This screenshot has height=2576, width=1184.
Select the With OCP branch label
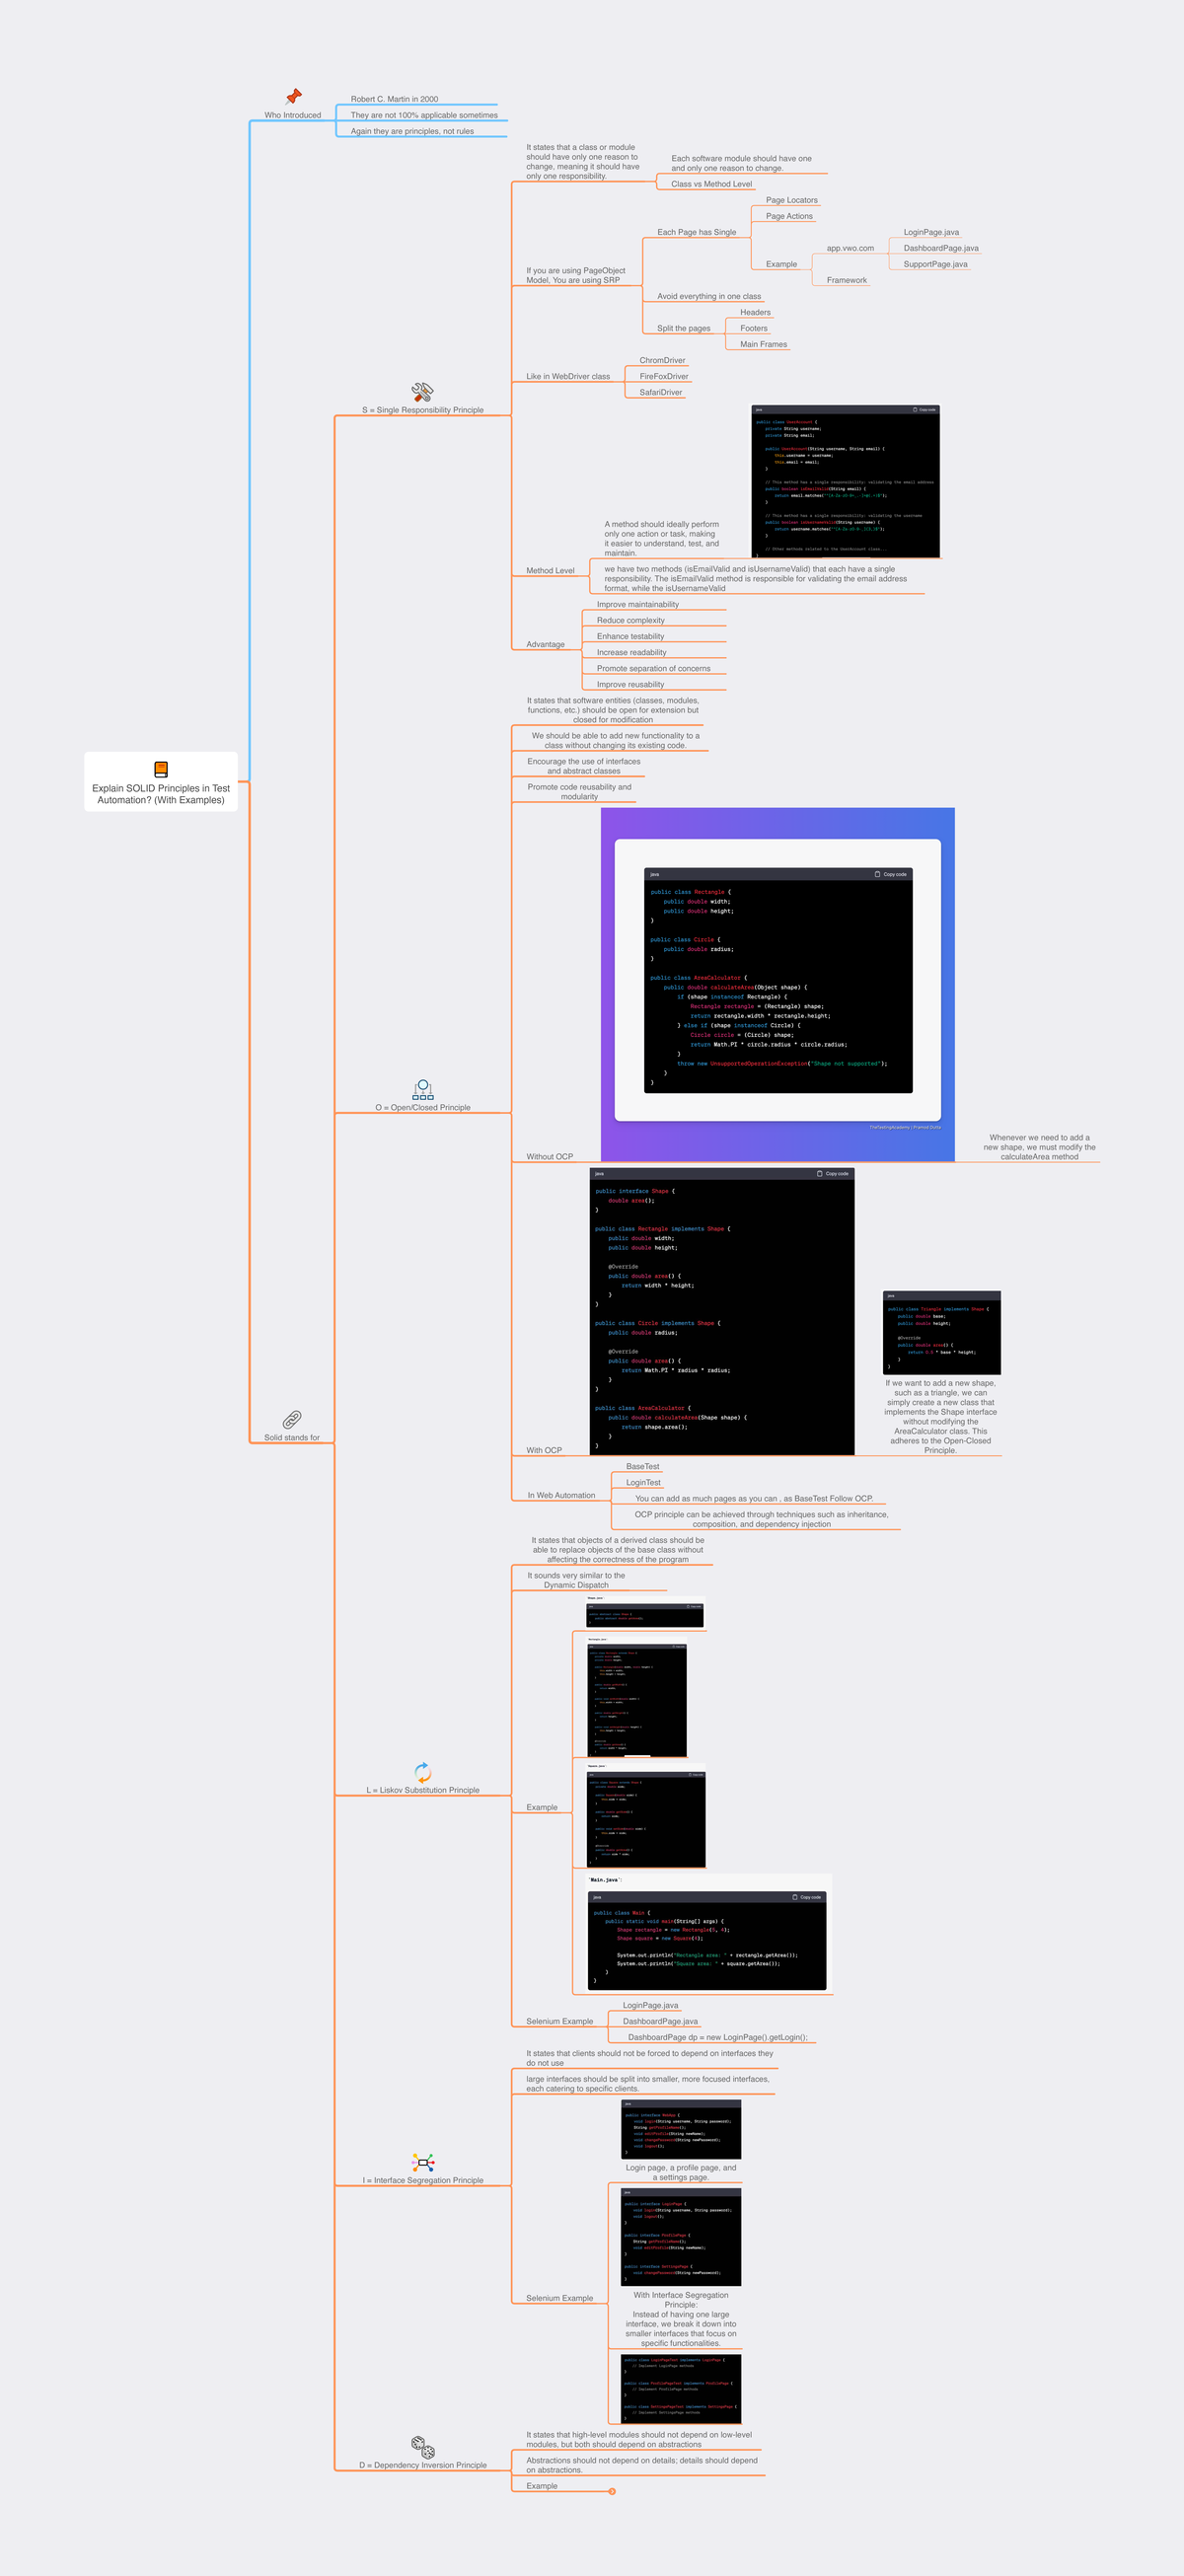[x=544, y=1450]
